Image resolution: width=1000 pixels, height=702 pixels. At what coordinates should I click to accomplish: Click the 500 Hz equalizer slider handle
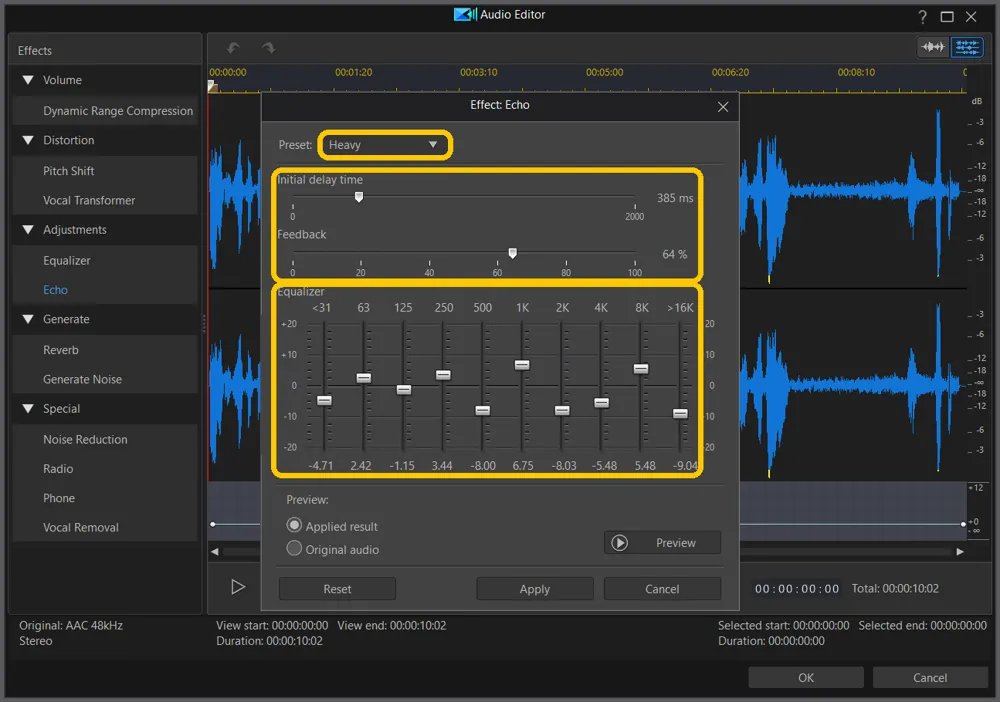[483, 411]
